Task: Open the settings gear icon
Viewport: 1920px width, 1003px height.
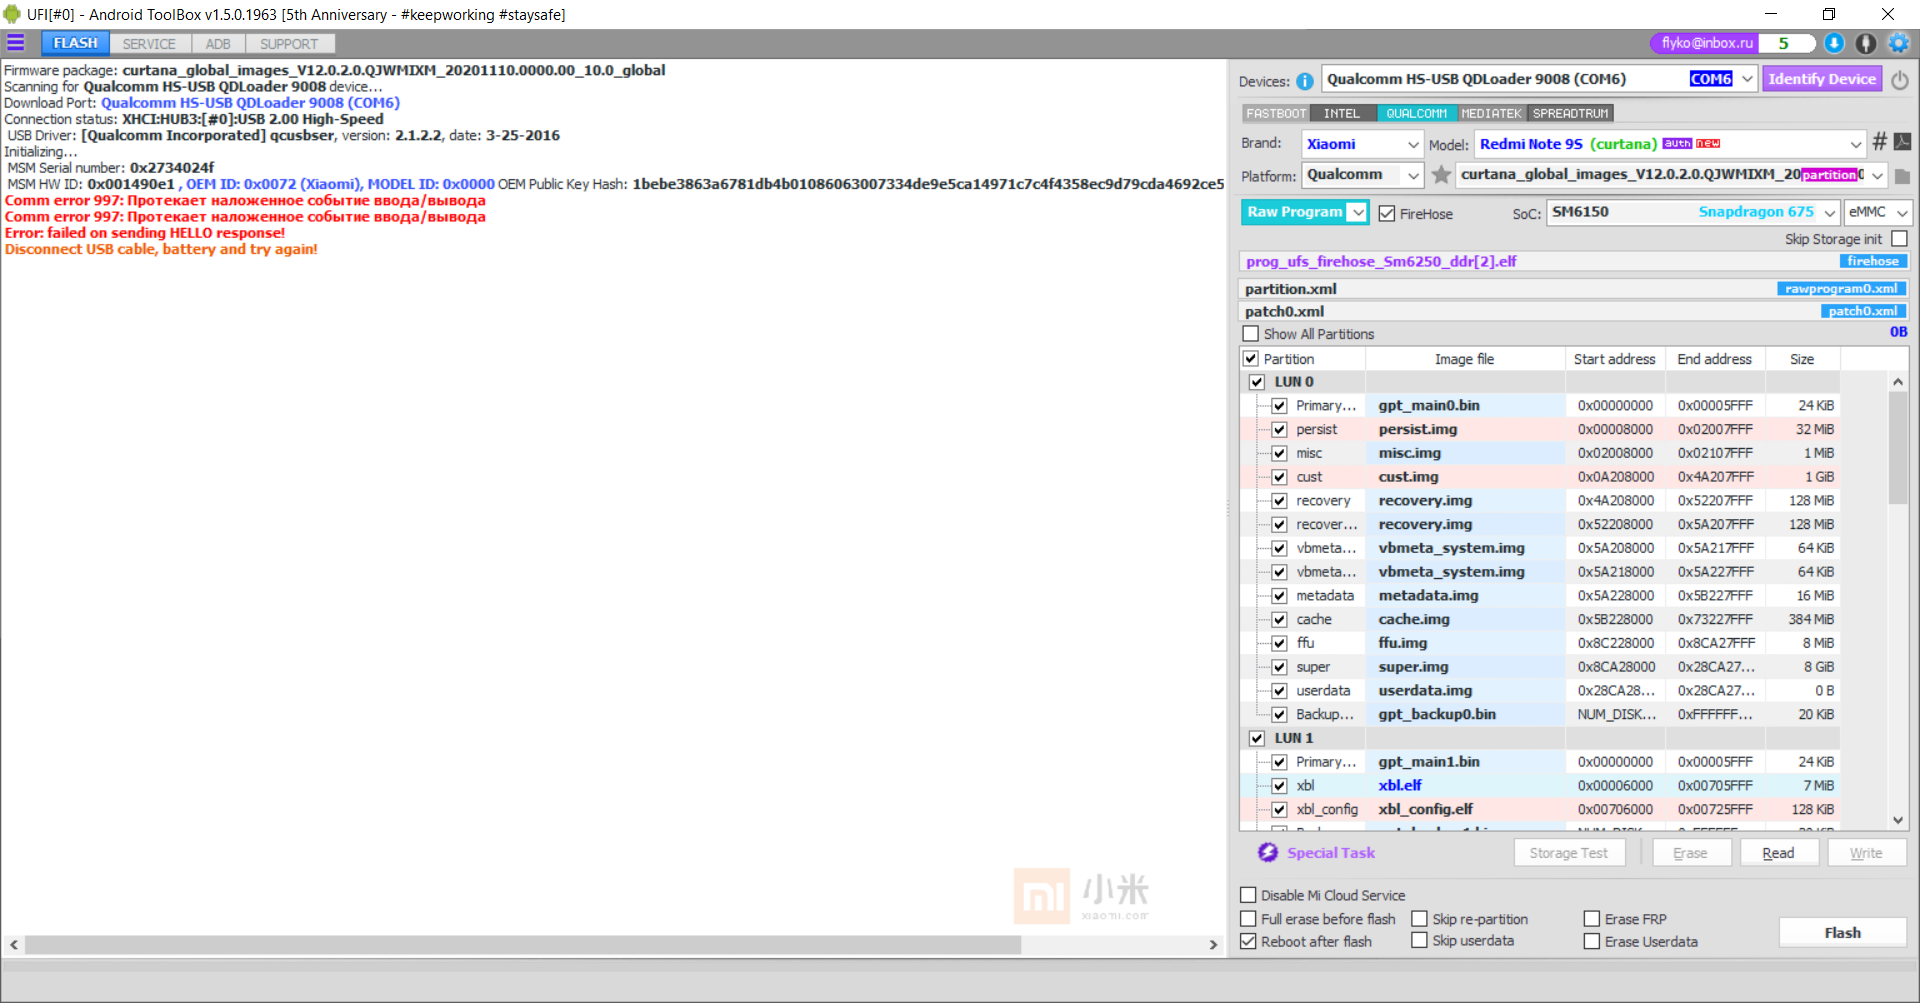Action: pyautogui.click(x=1898, y=43)
